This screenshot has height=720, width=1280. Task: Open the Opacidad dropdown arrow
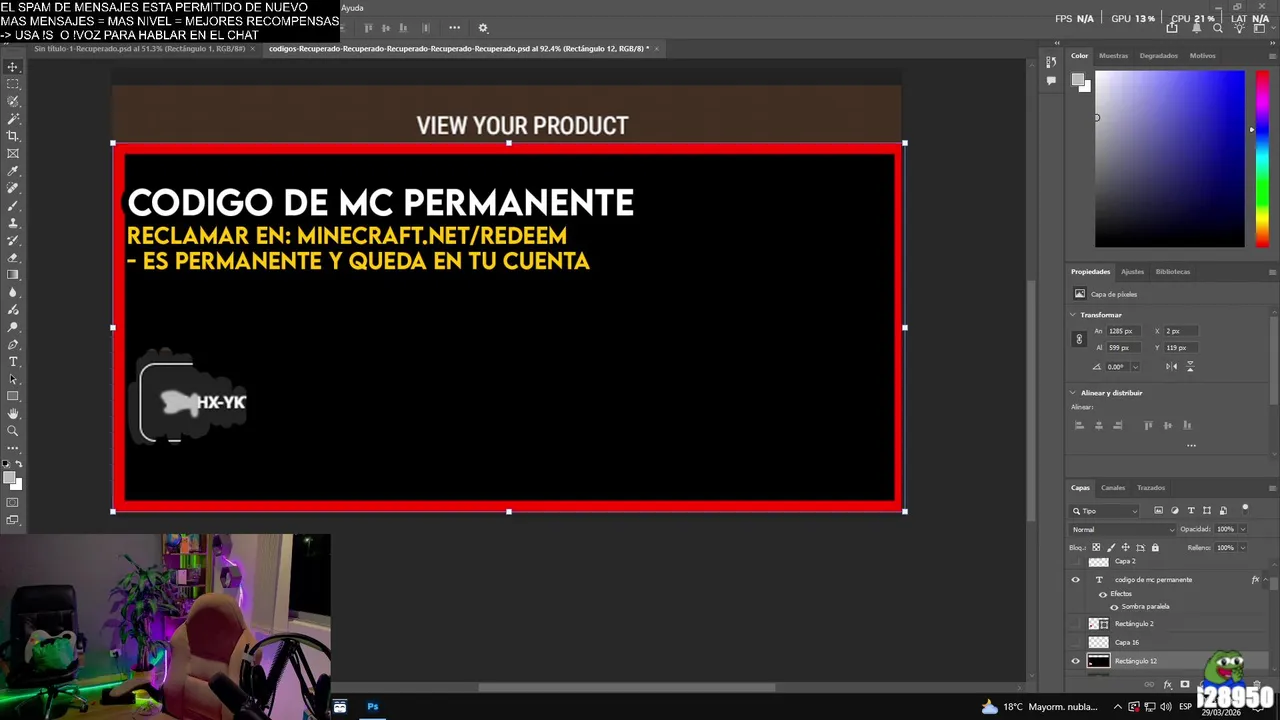[x=1242, y=529]
